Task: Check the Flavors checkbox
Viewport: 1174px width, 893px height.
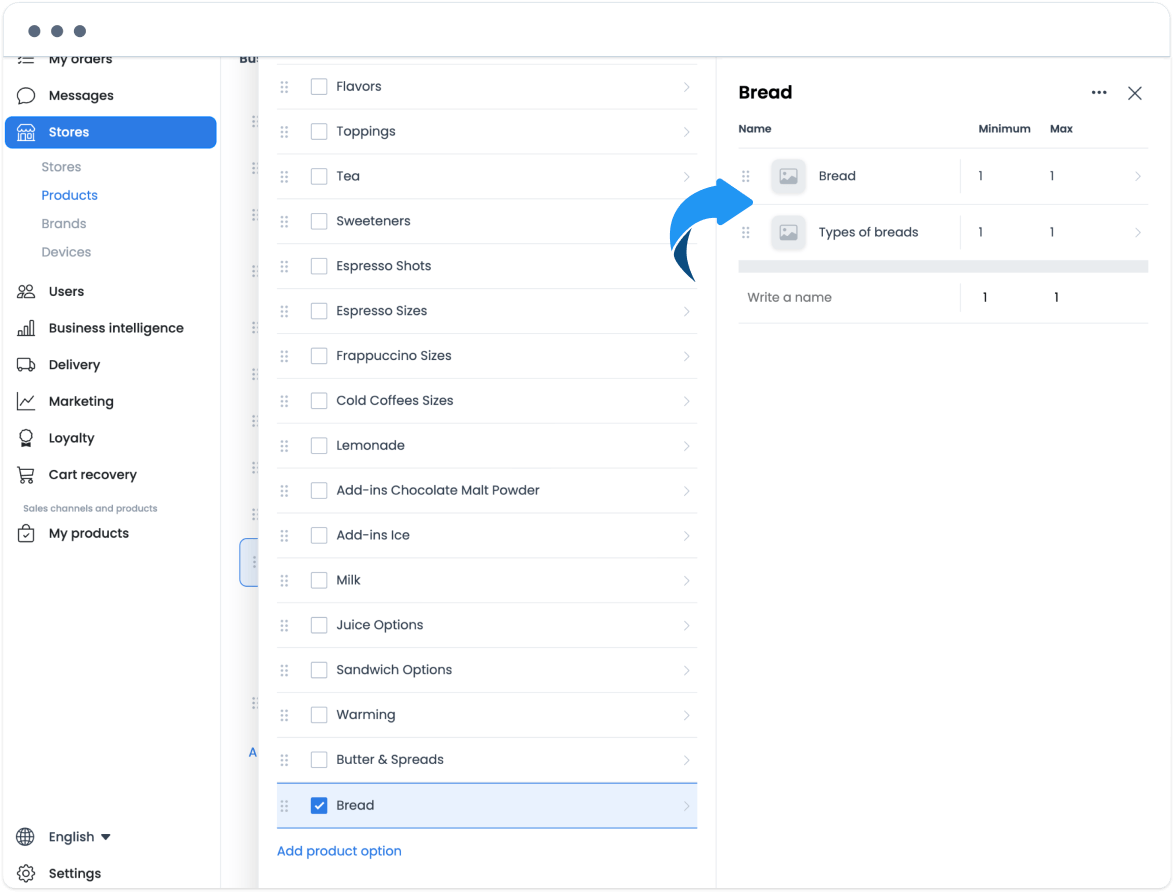Action: (319, 87)
